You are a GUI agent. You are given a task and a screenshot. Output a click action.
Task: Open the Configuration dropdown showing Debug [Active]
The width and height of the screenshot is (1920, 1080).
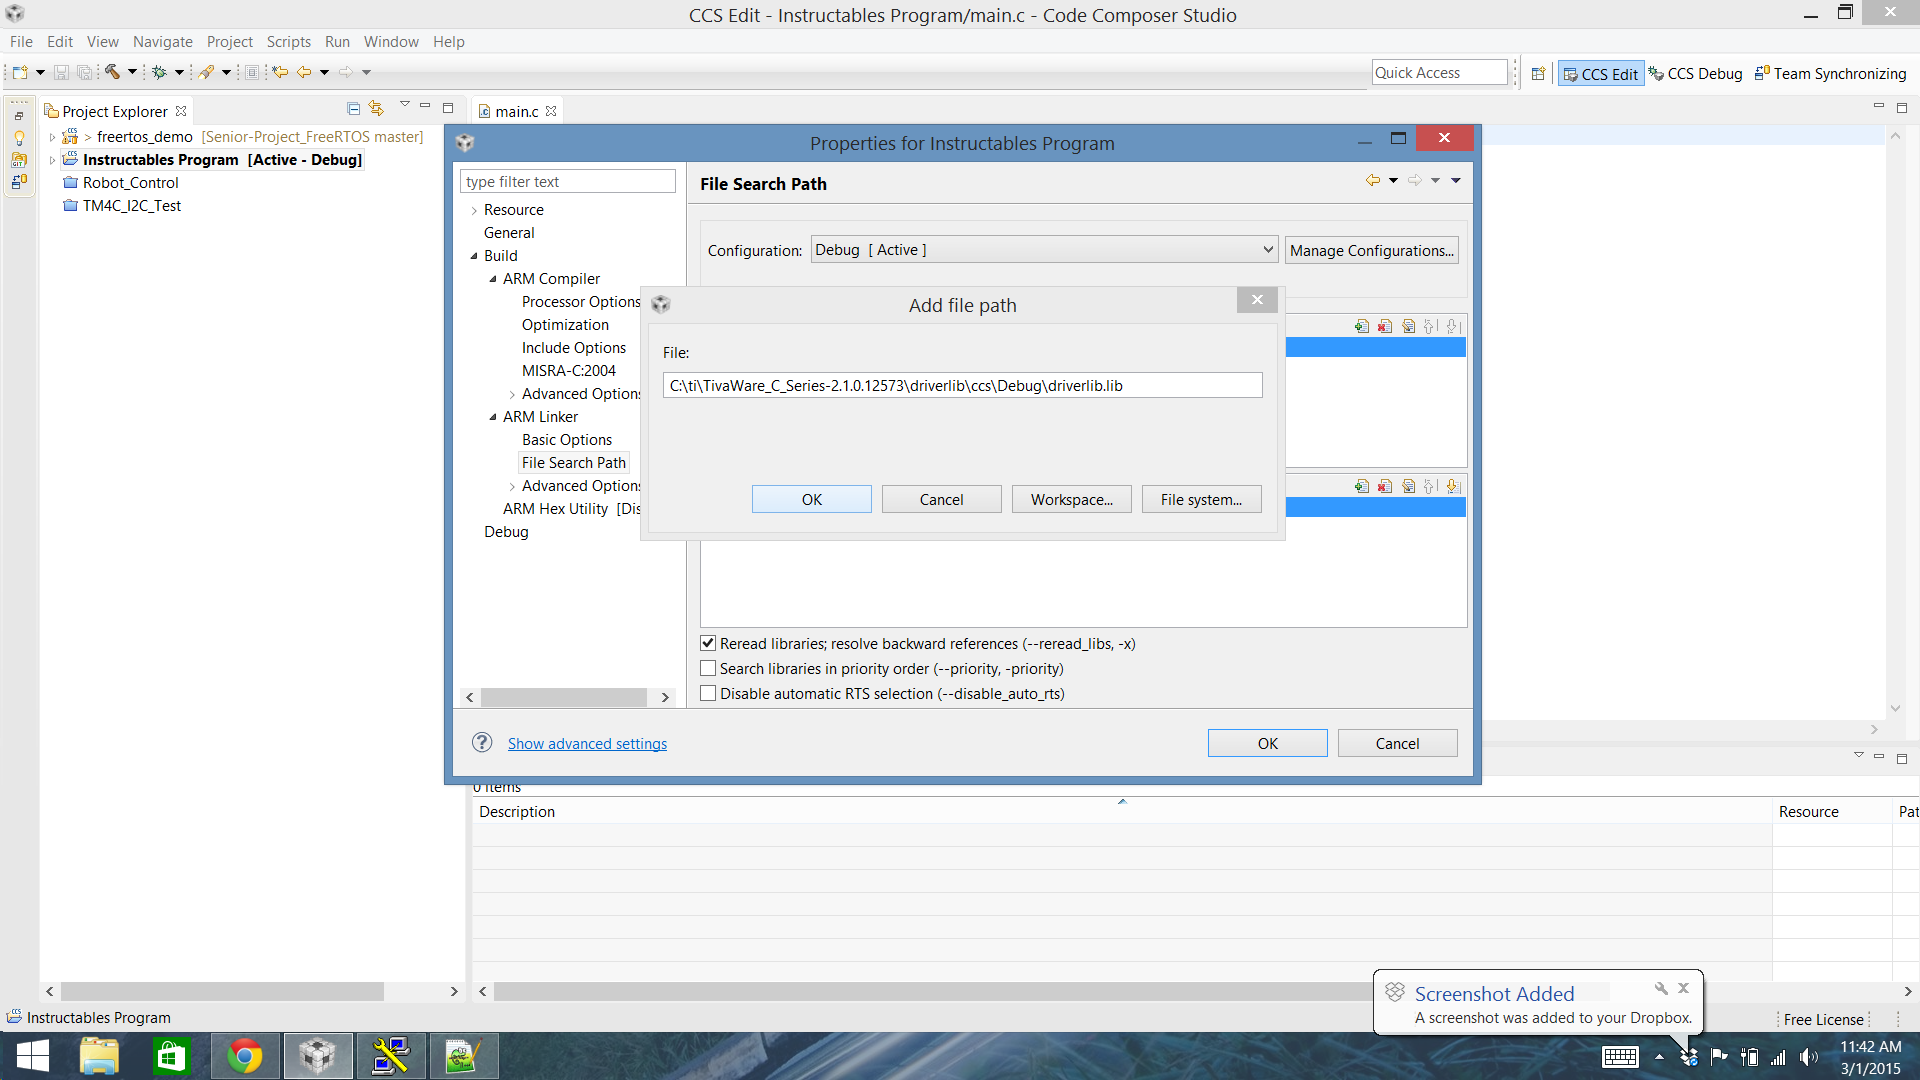1044,250
